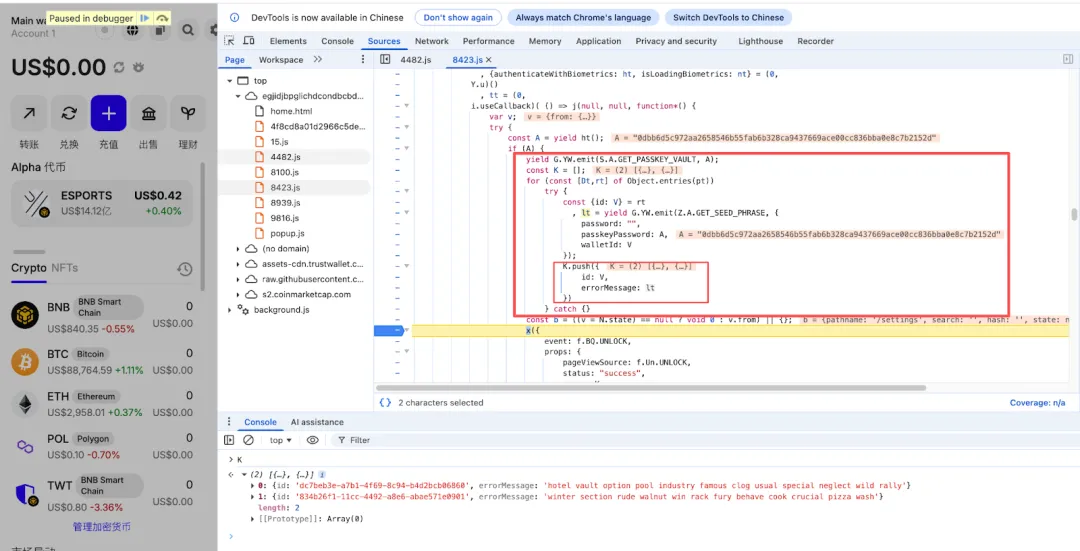Open the crypto history clock icon
The width and height of the screenshot is (1080, 551).
pyautogui.click(x=185, y=269)
